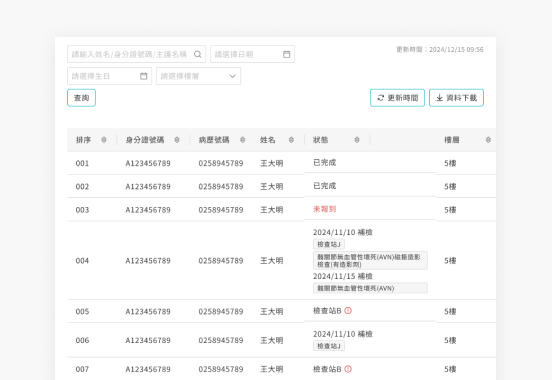552x380 pixels.
Task: Click the 樓層 column header label
Action: 452,140
